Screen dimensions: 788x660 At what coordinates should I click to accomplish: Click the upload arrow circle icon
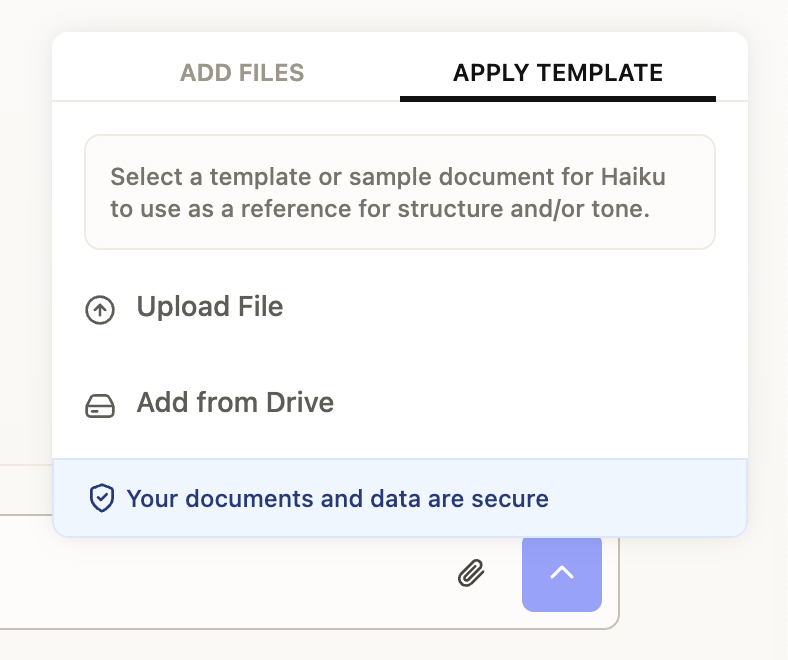[99, 310]
